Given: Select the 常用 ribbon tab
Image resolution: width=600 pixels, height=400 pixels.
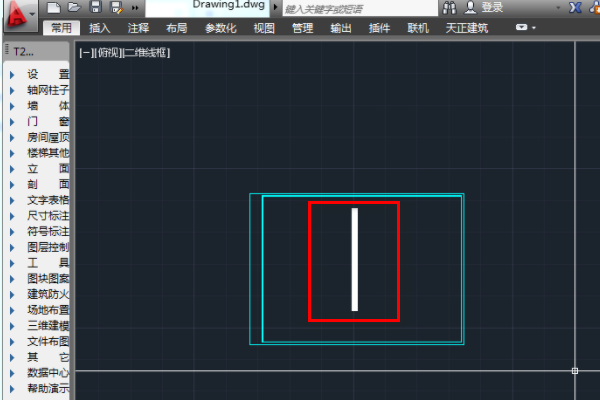Looking at the screenshot, I should pyautogui.click(x=61, y=28).
